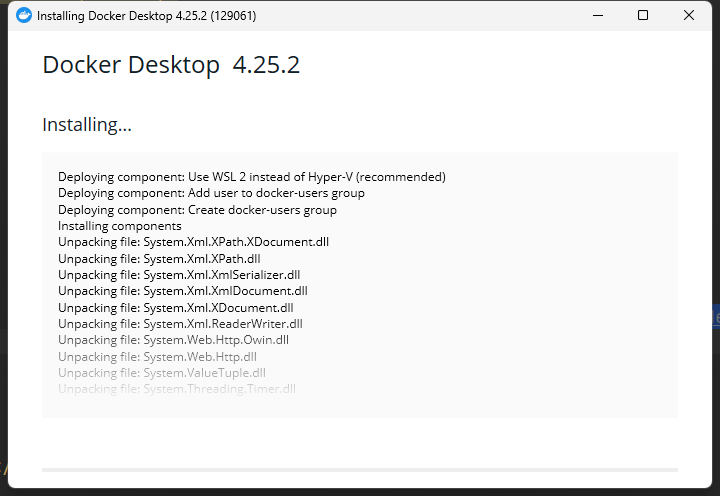Screen dimensions: 720x496
Task: Click the 'Installing...' status text
Action: point(87,125)
